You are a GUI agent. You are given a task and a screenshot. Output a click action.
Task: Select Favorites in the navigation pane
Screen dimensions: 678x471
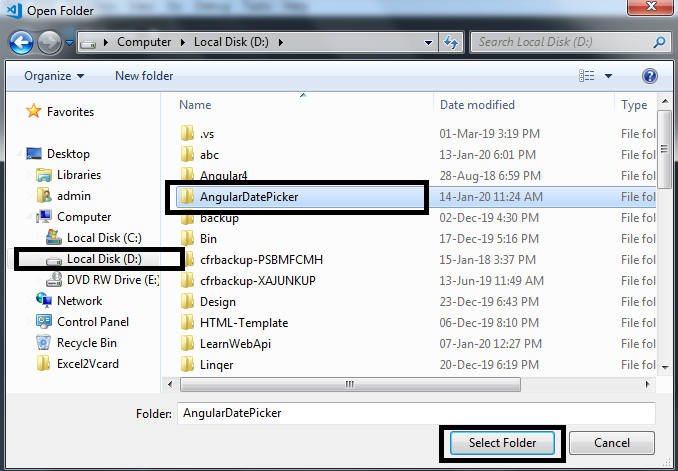click(x=70, y=112)
